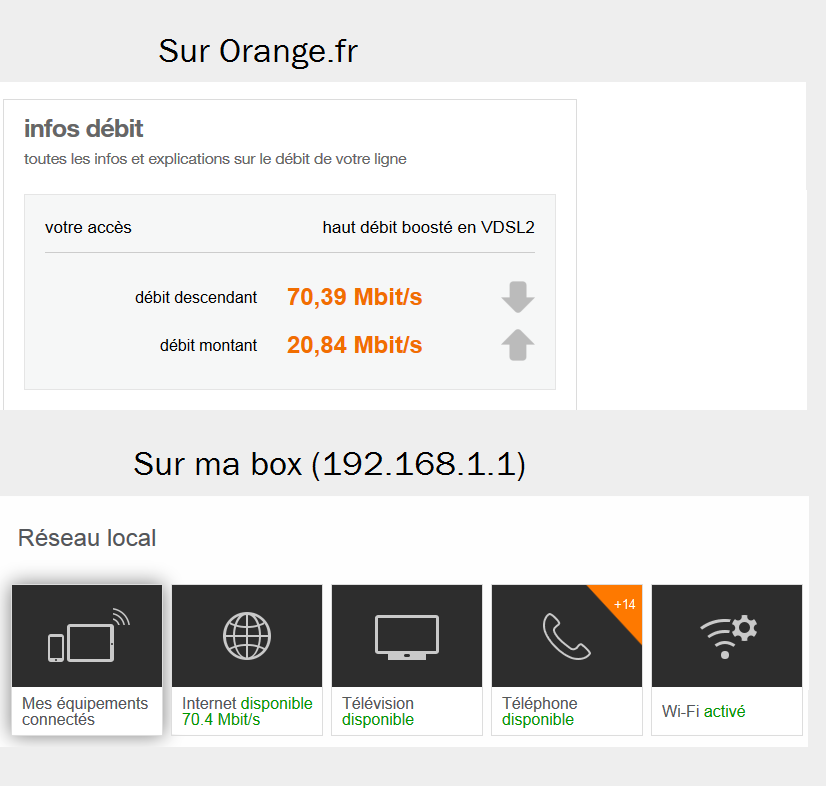Image resolution: width=826 pixels, height=786 pixels.
Task: Click the 'débit descendant' label
Action: (x=196, y=297)
